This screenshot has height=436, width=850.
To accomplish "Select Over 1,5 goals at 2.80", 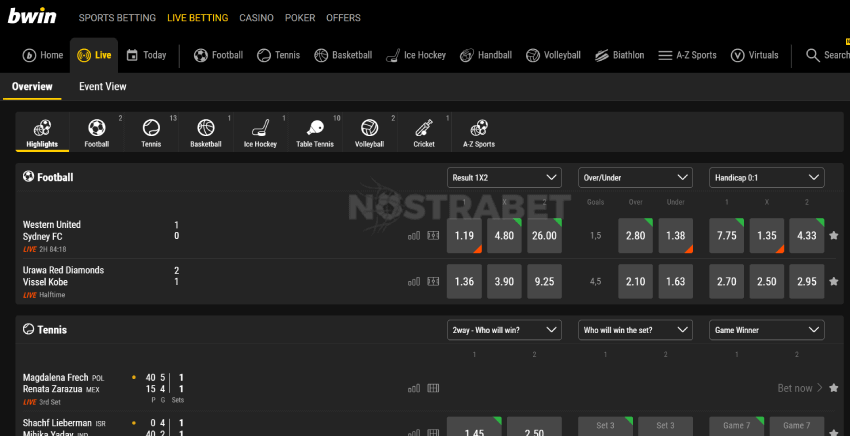I will click(x=635, y=236).
